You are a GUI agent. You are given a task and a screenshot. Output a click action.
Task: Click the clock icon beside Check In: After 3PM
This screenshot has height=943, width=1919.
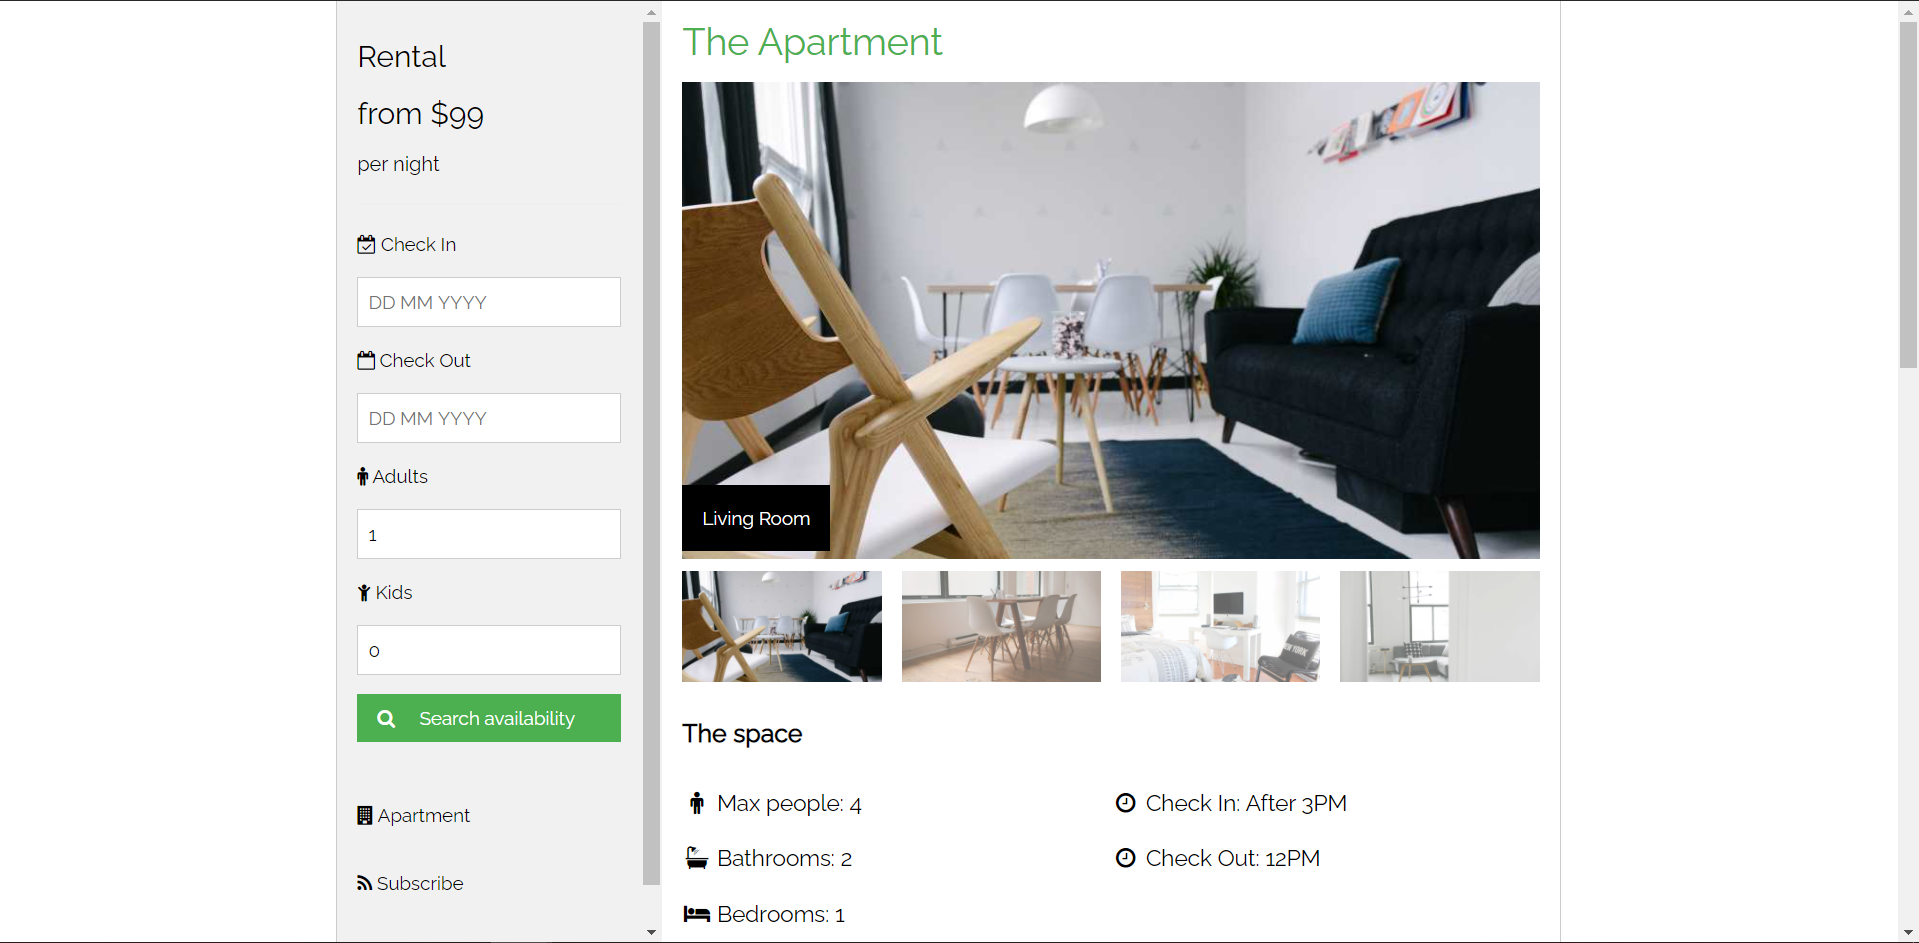click(1126, 803)
